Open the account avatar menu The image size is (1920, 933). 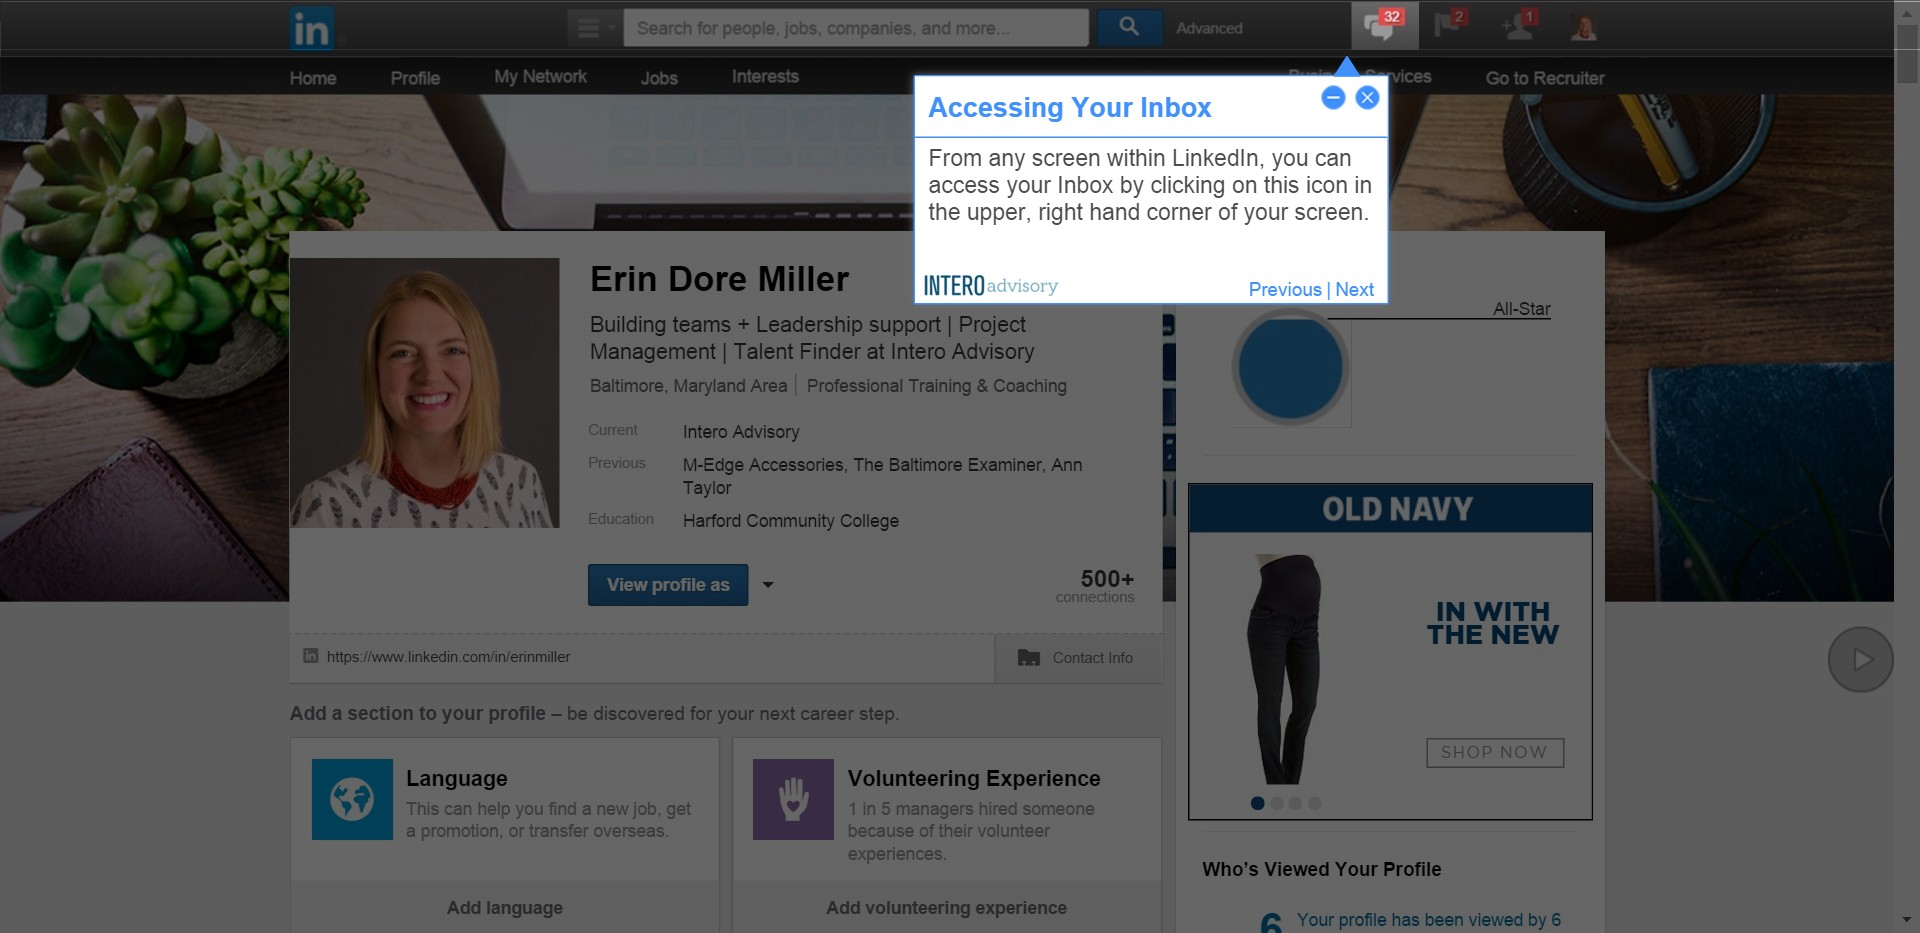(1583, 27)
